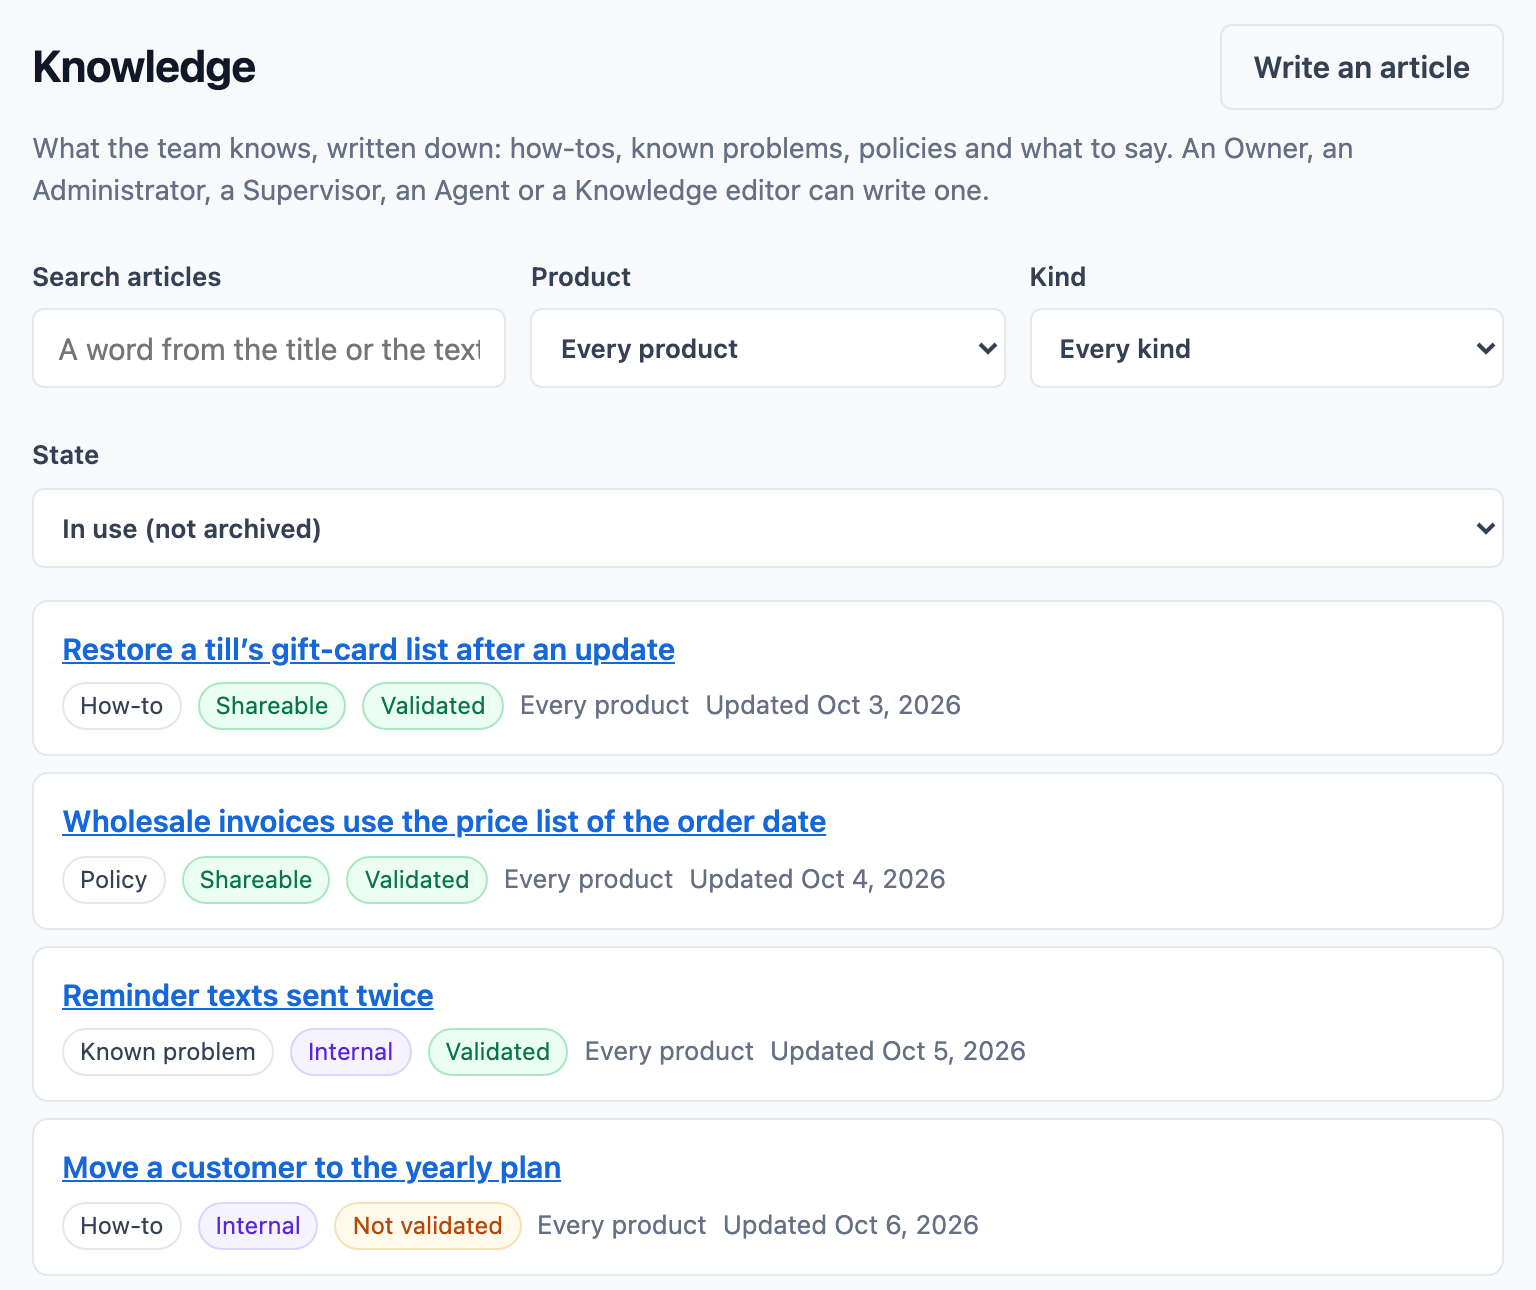Expand the State dropdown showing In use
Screen dimensions: 1536x1290
pyautogui.click(x=767, y=528)
